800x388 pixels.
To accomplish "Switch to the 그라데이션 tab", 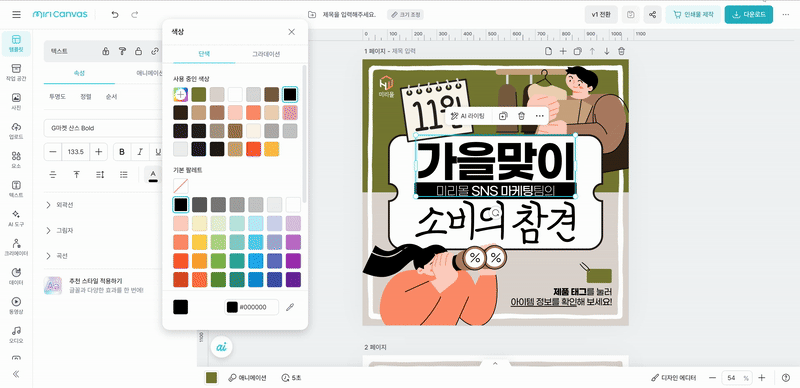I will (266, 54).
